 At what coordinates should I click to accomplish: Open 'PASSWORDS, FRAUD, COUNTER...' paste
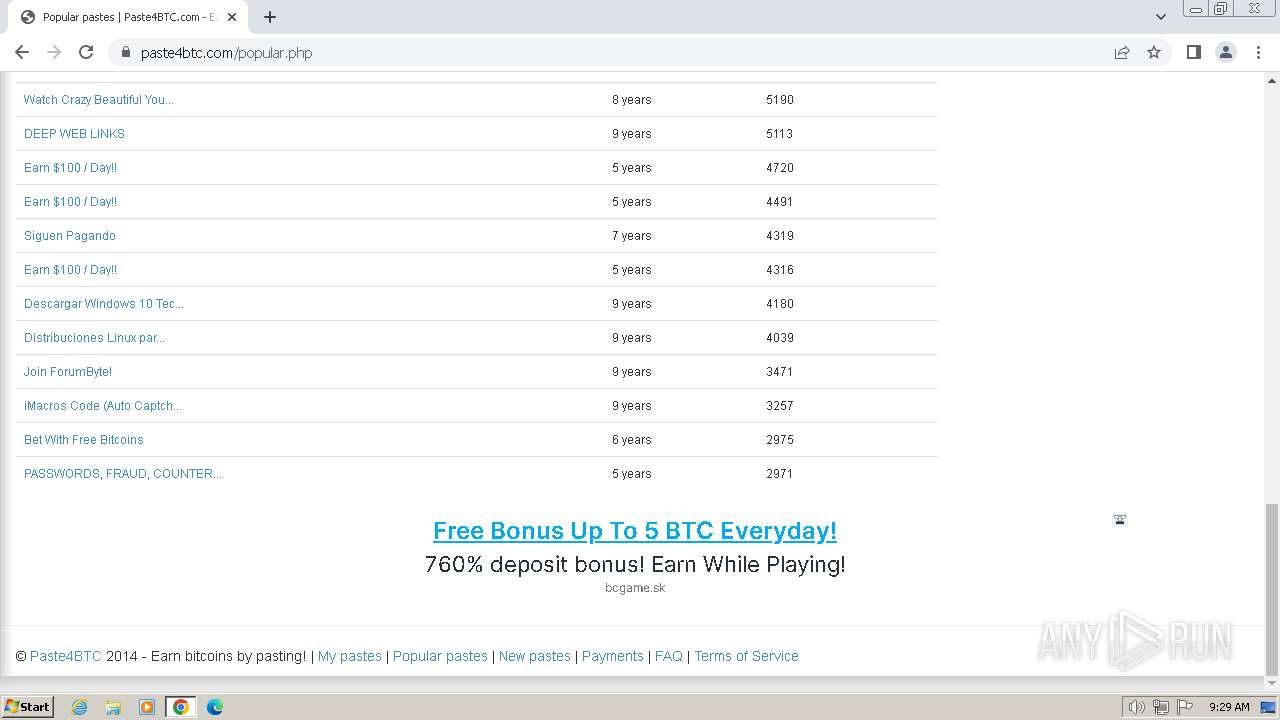click(x=123, y=474)
